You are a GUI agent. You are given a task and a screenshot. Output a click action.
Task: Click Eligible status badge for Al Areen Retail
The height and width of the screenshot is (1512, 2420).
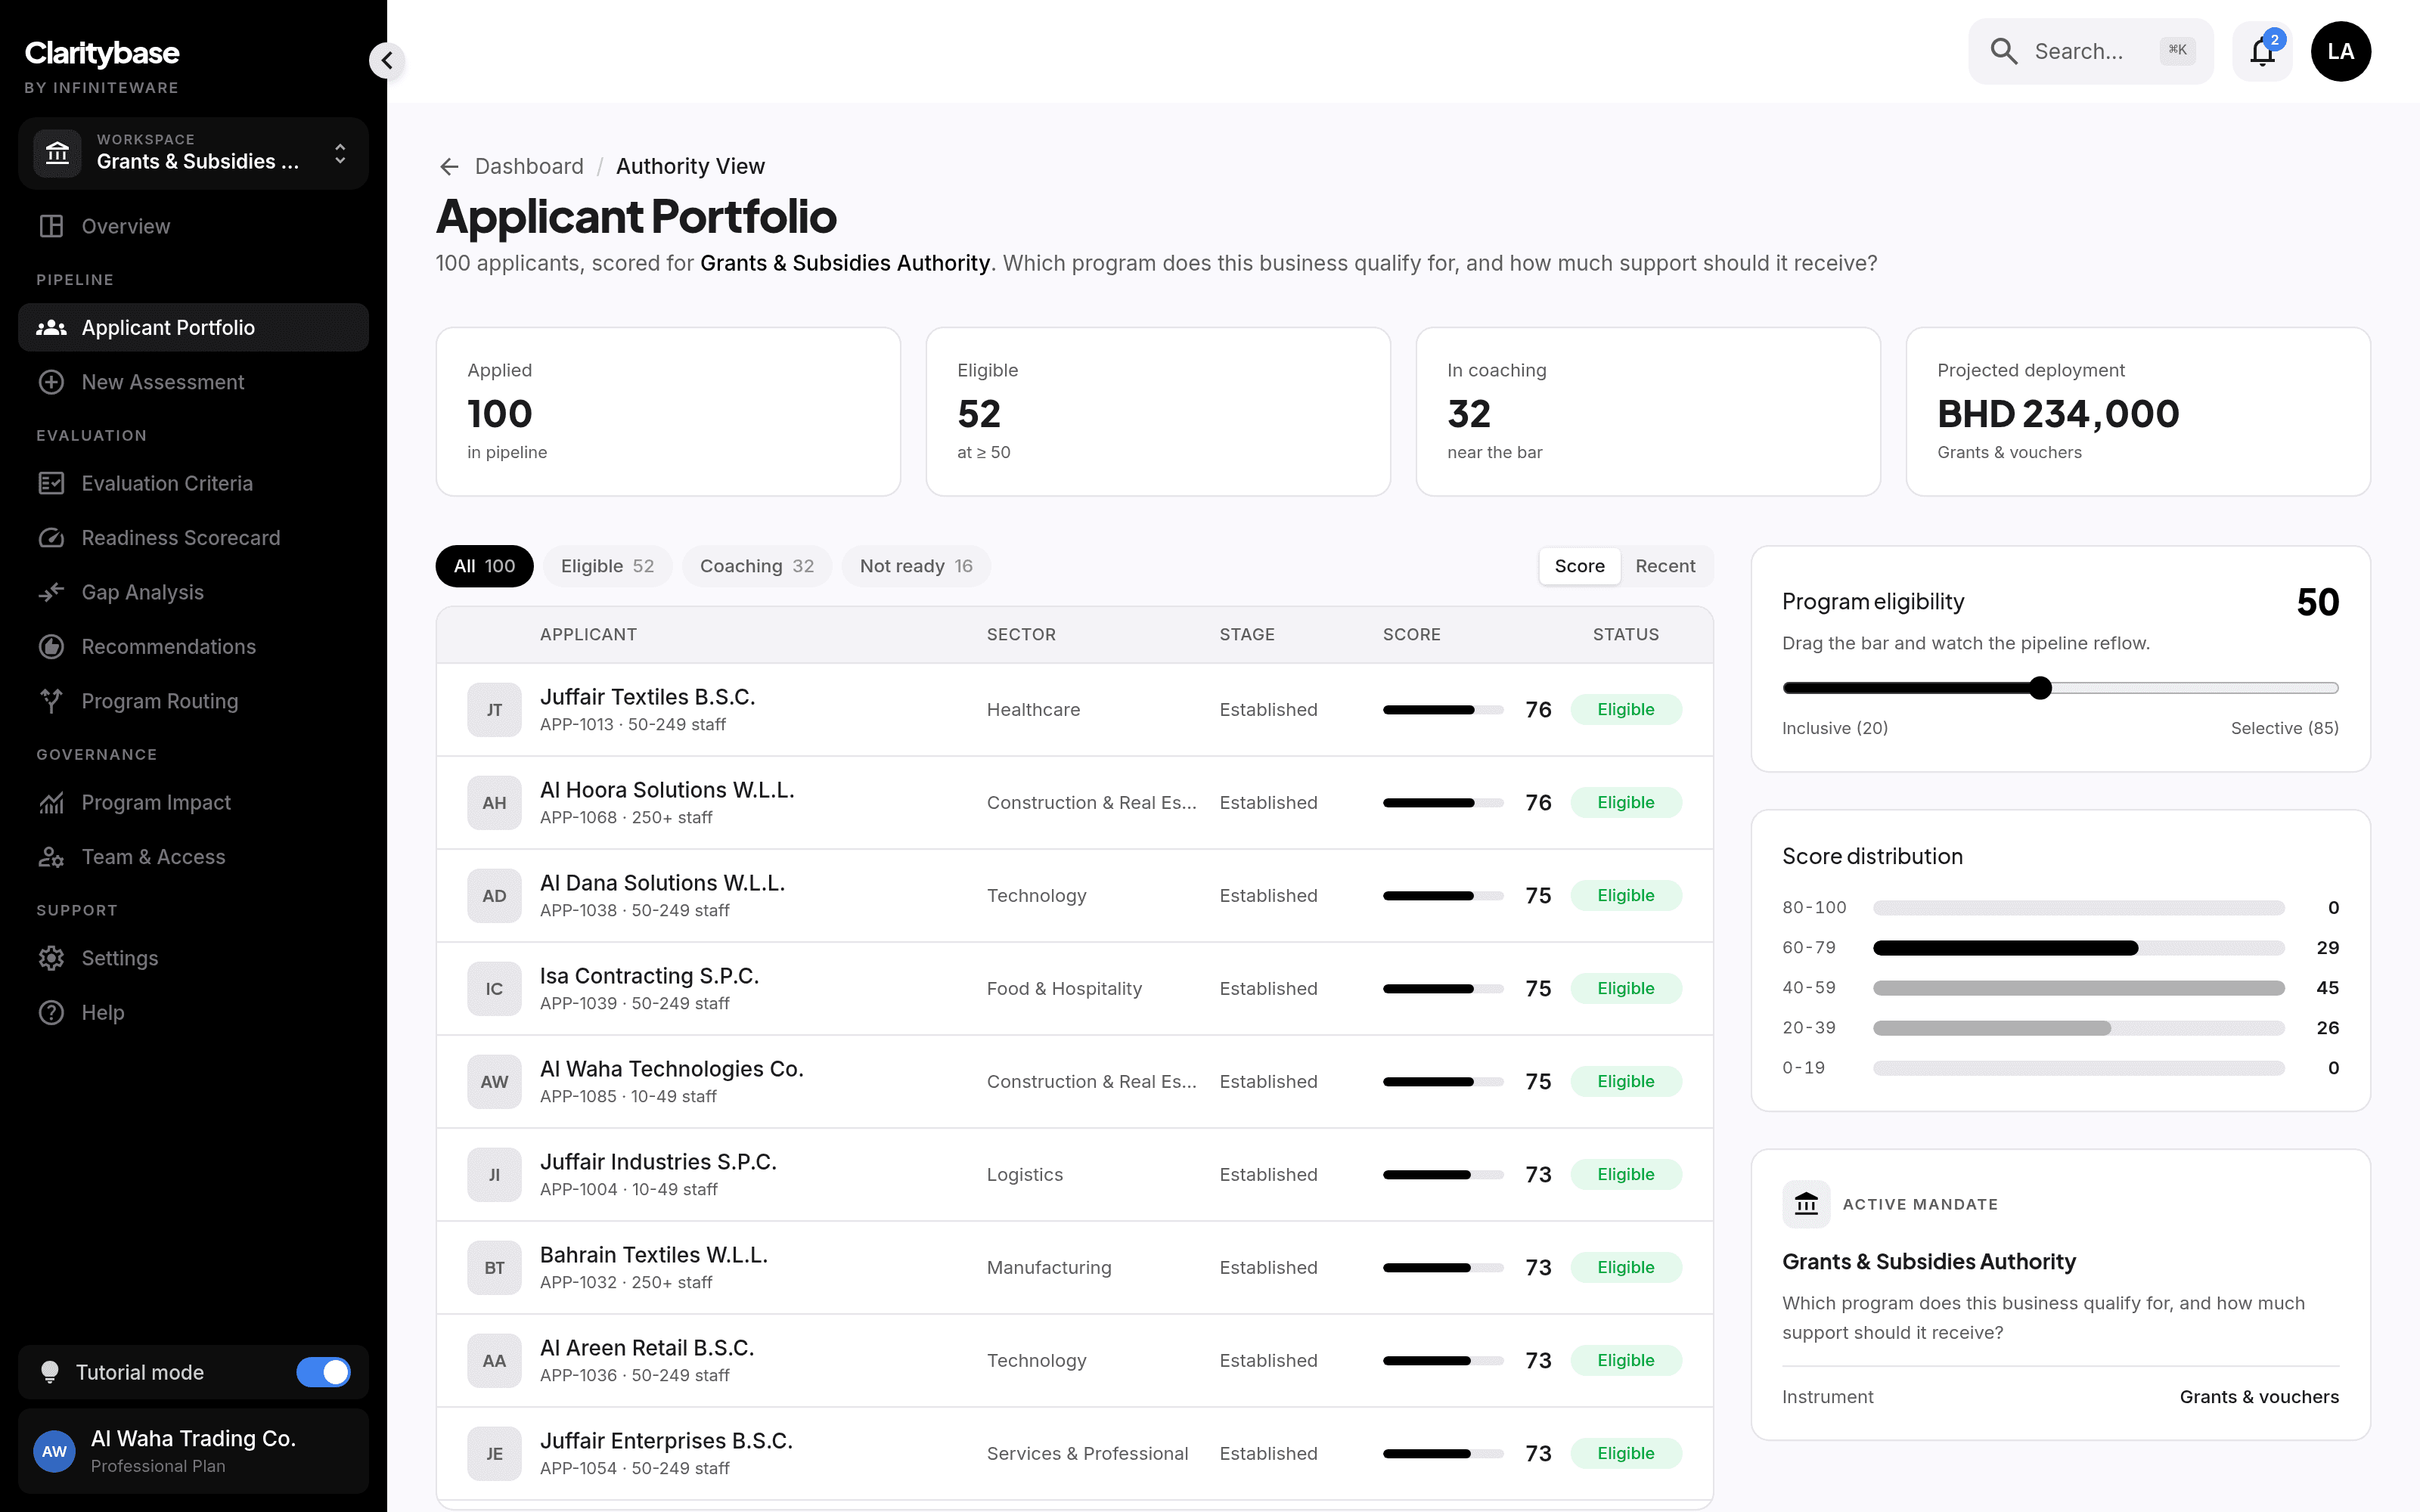coord(1626,1360)
